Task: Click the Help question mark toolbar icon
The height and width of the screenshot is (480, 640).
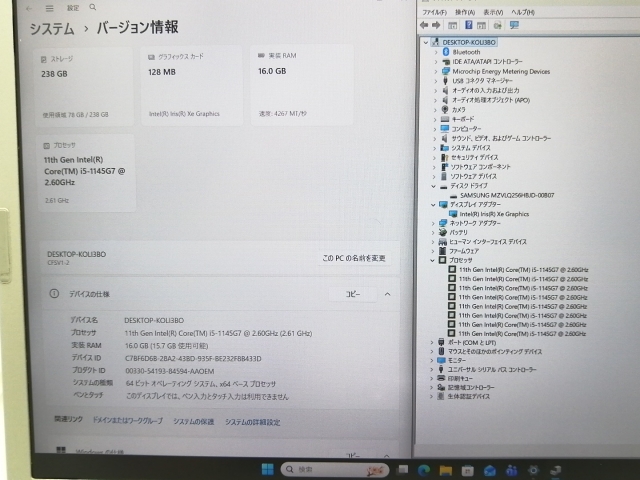Action: pos(469,25)
